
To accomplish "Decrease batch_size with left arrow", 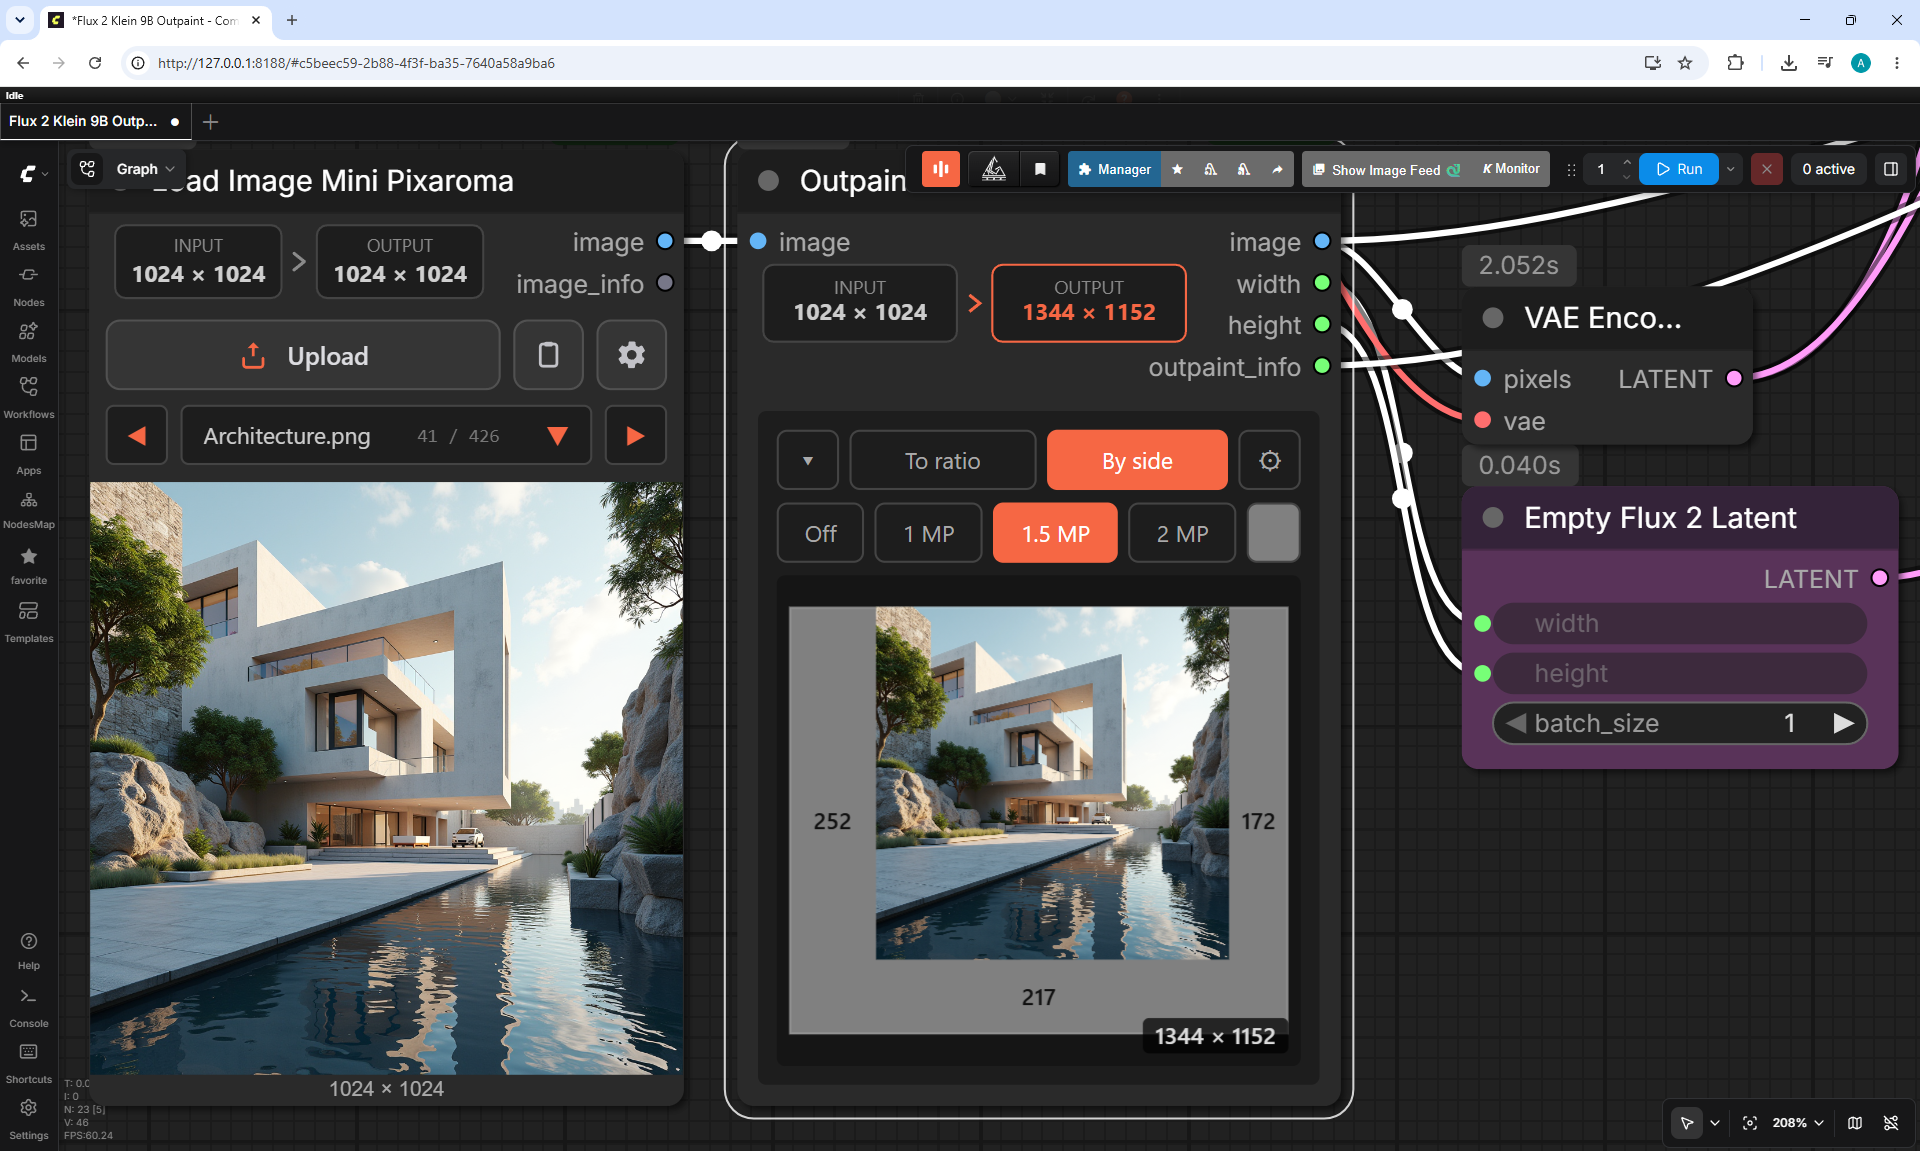I will 1516,723.
